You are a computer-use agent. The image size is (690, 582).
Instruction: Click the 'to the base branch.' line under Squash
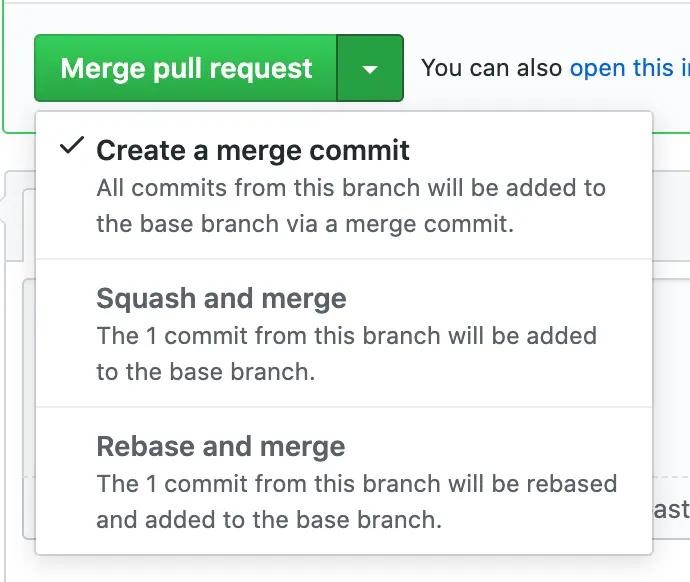(x=206, y=372)
